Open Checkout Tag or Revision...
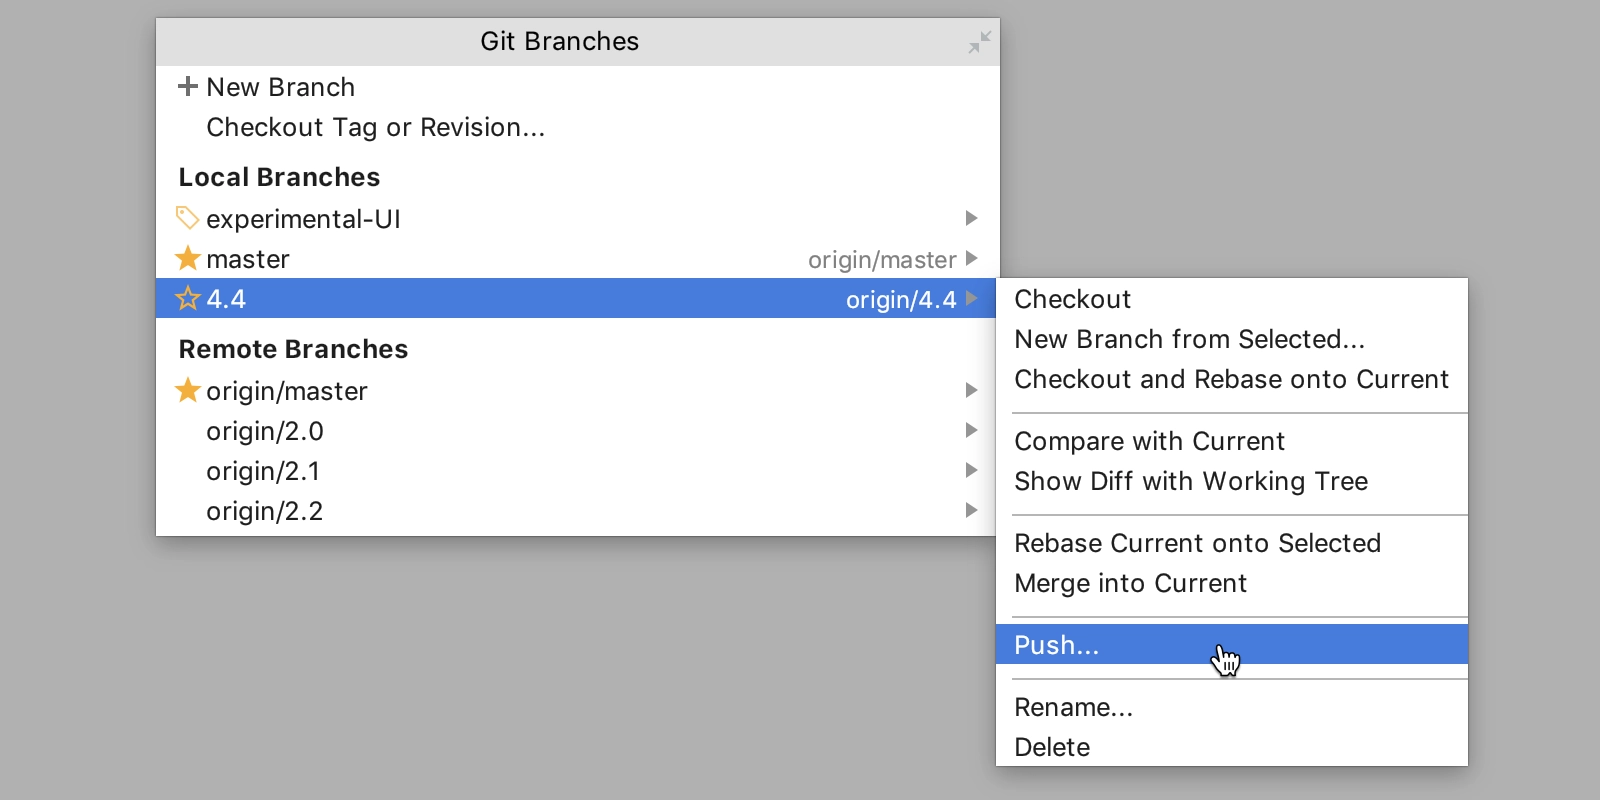This screenshot has width=1600, height=800. tap(375, 127)
